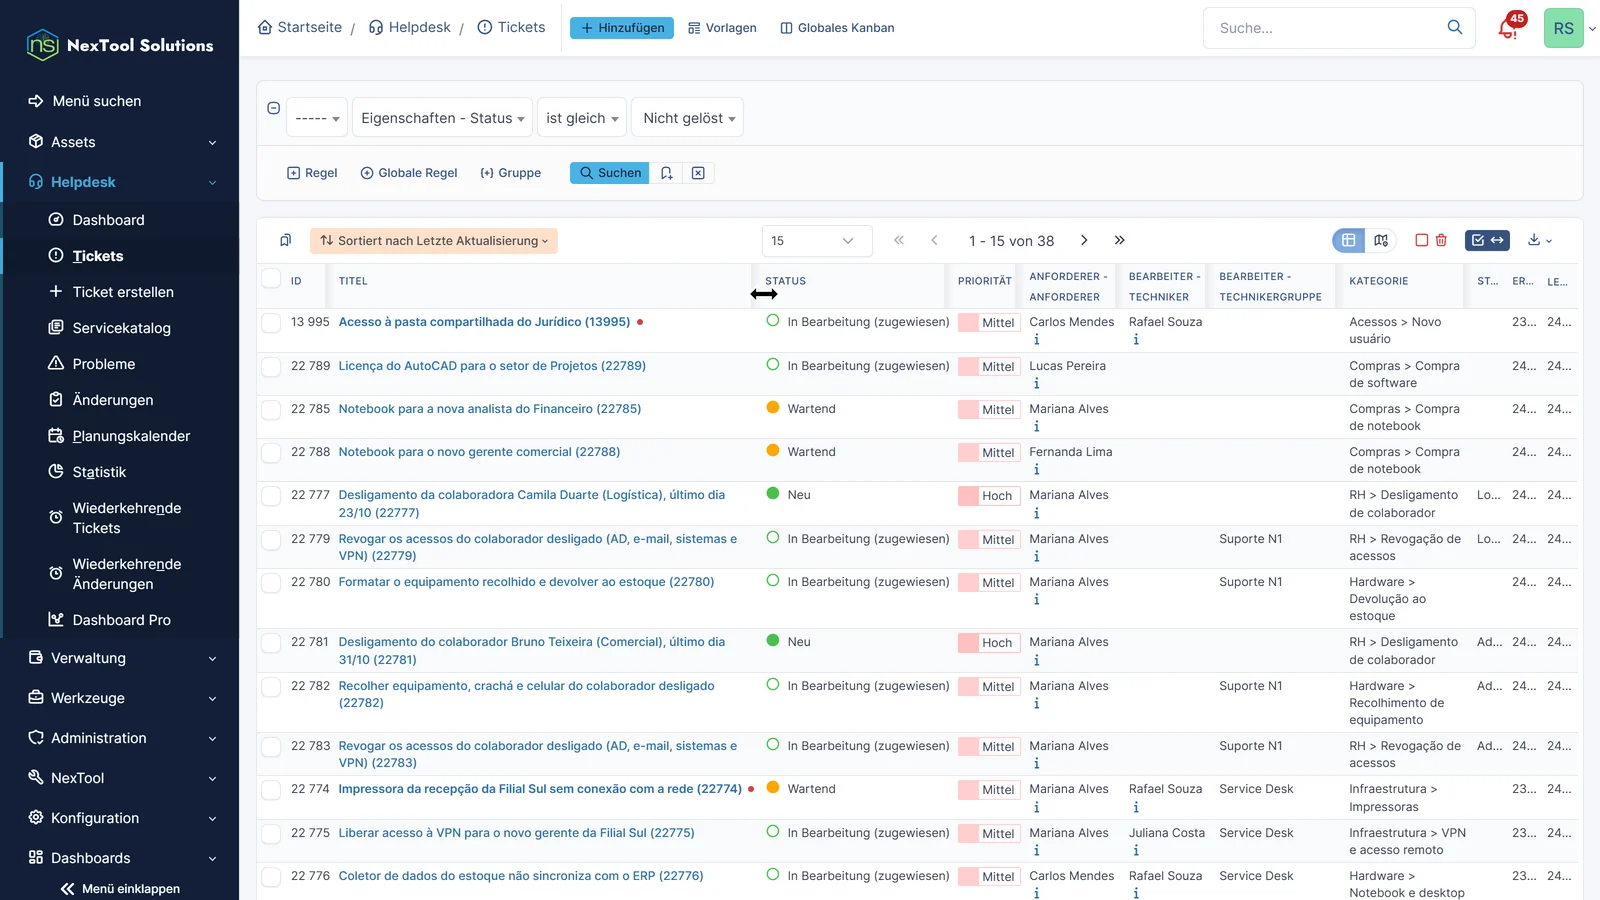This screenshot has height=900, width=1600.
Task: Expand the Assets menu in the sidebar
Action: tap(120, 142)
